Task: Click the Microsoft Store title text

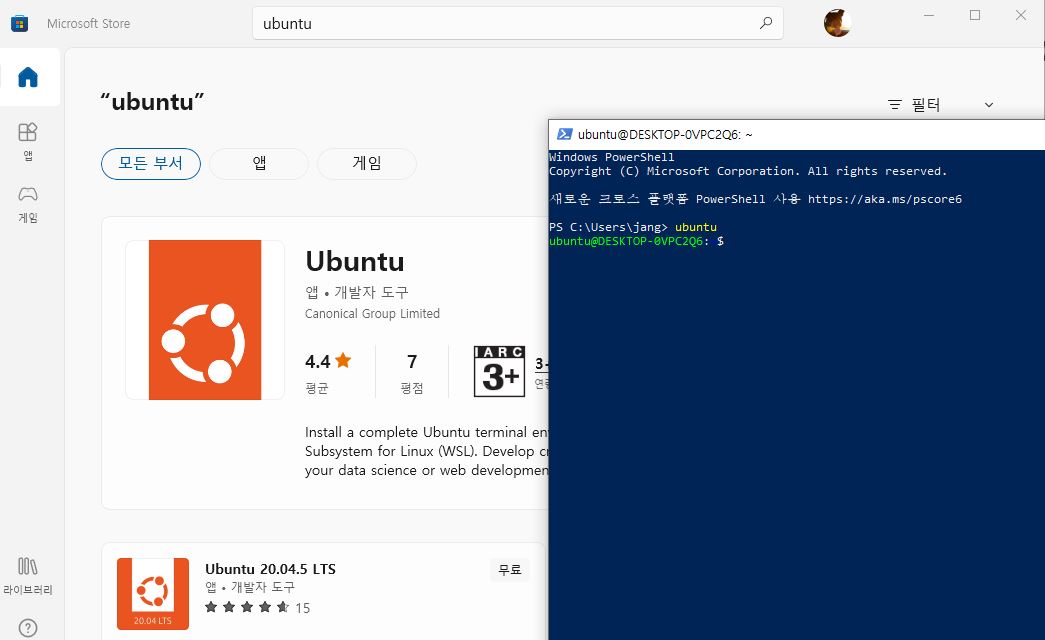Action: tap(89, 23)
